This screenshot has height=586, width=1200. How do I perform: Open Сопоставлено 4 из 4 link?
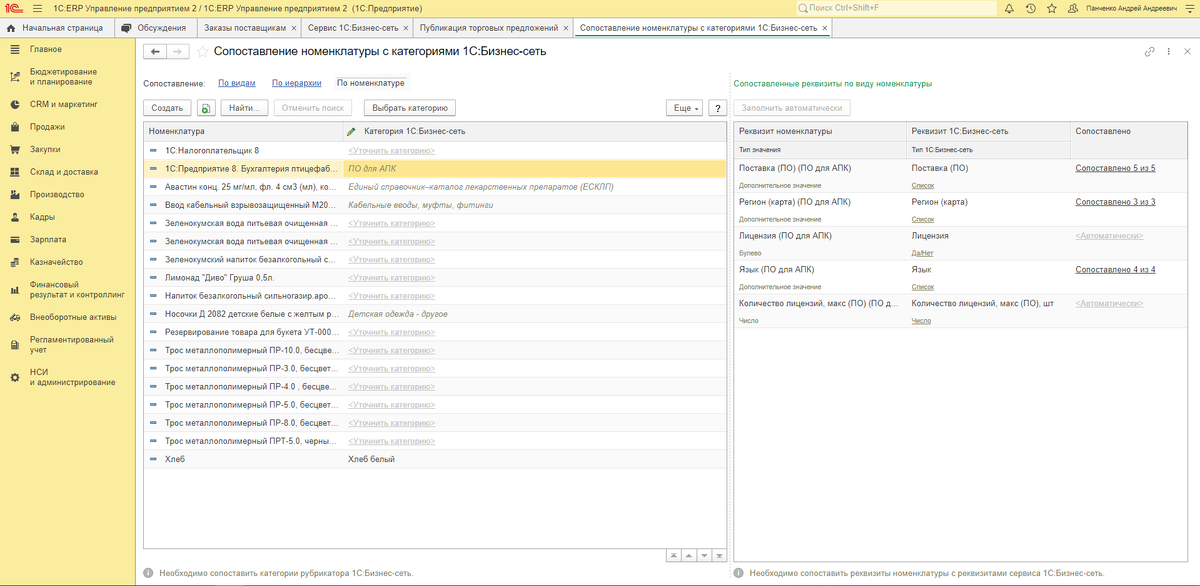coord(1115,270)
